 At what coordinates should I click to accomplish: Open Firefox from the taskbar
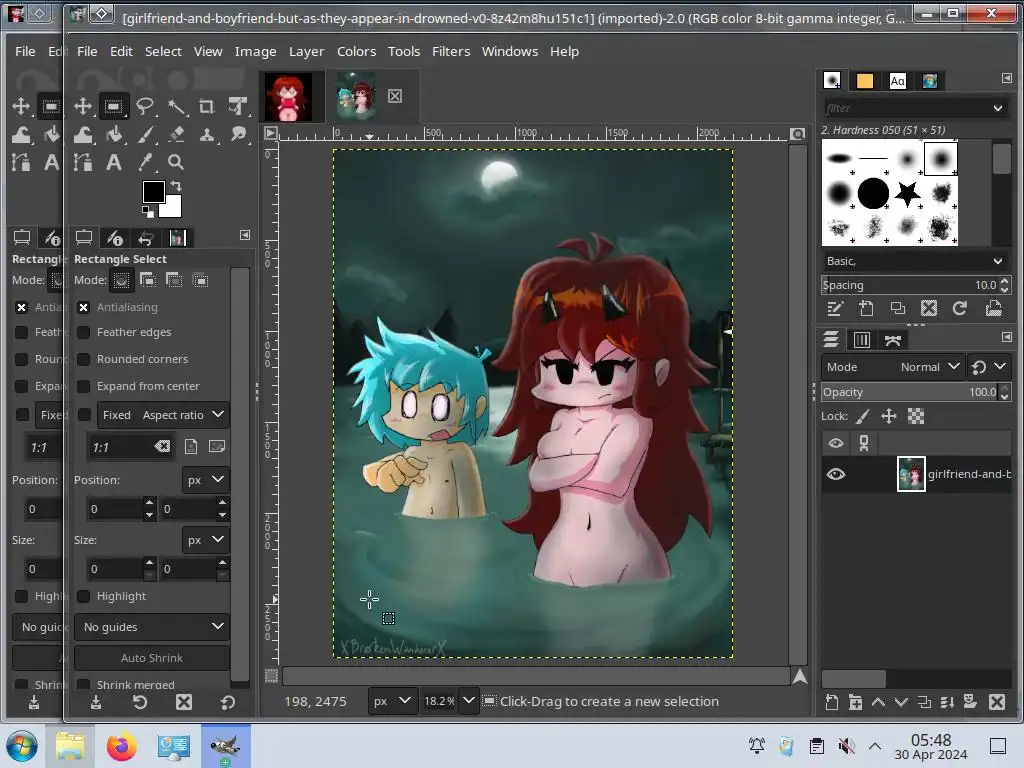[121, 746]
